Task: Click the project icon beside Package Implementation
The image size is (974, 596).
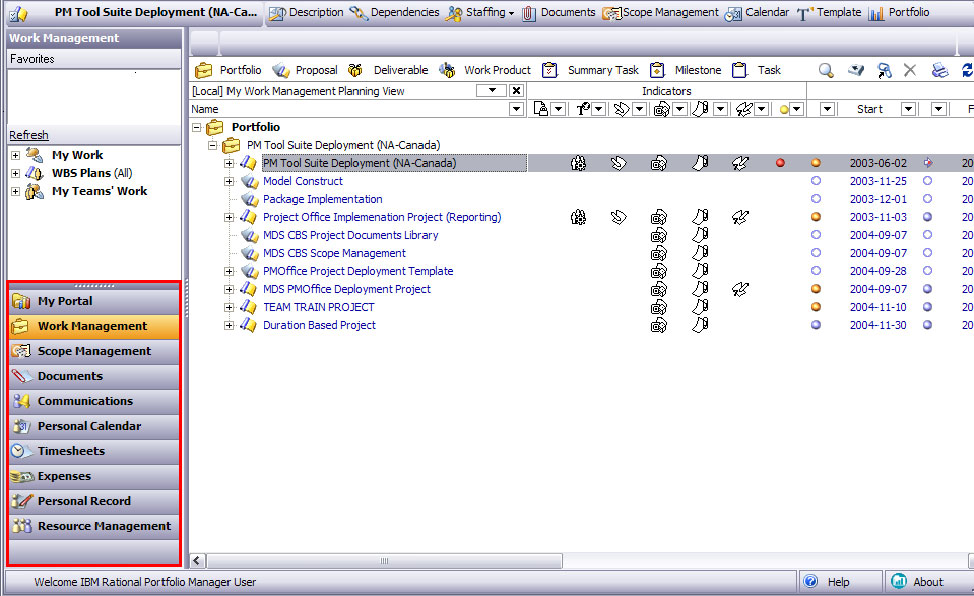Action: 250,199
